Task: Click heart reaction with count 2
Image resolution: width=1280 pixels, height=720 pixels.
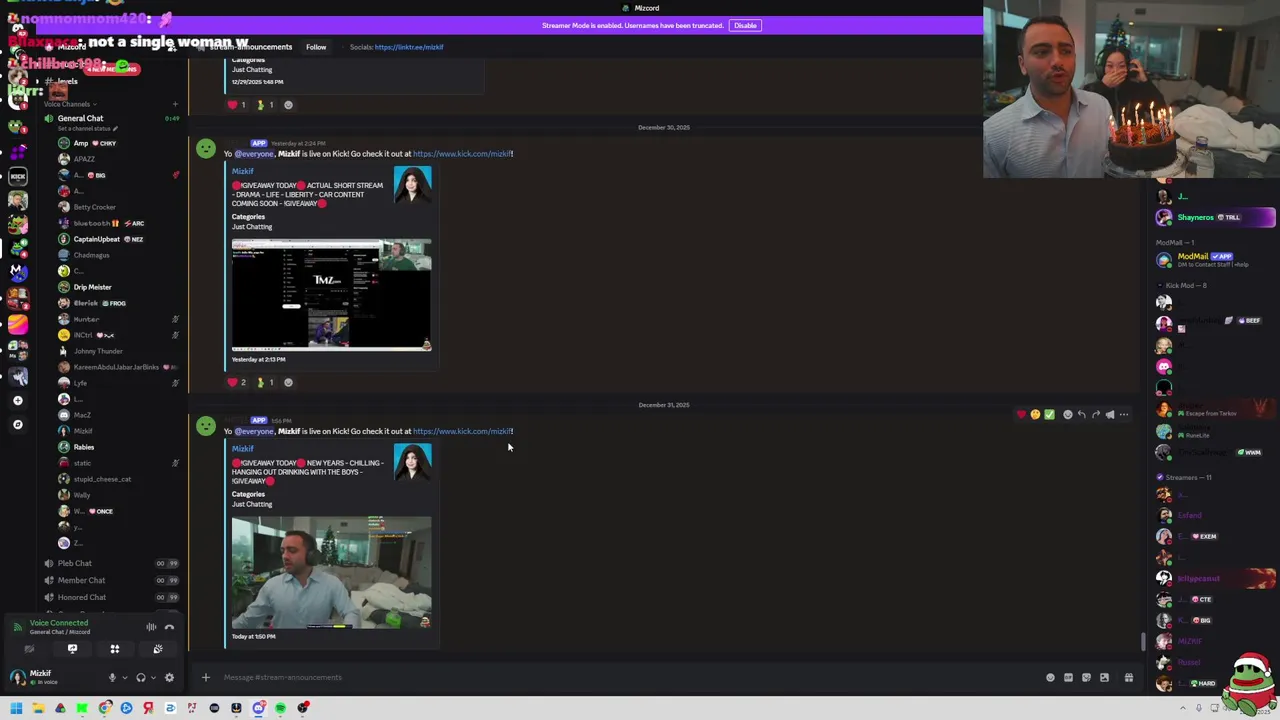Action: pyautogui.click(x=237, y=382)
